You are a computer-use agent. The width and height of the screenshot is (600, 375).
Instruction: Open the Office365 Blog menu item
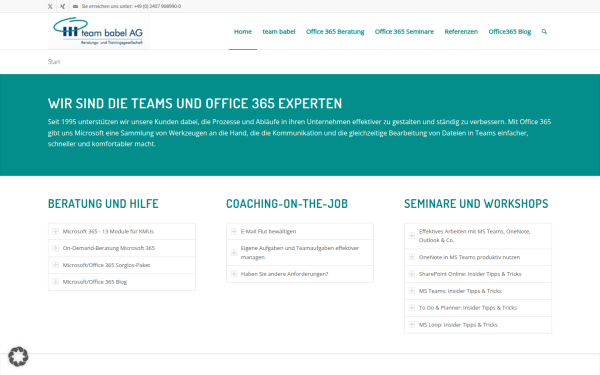[510, 32]
